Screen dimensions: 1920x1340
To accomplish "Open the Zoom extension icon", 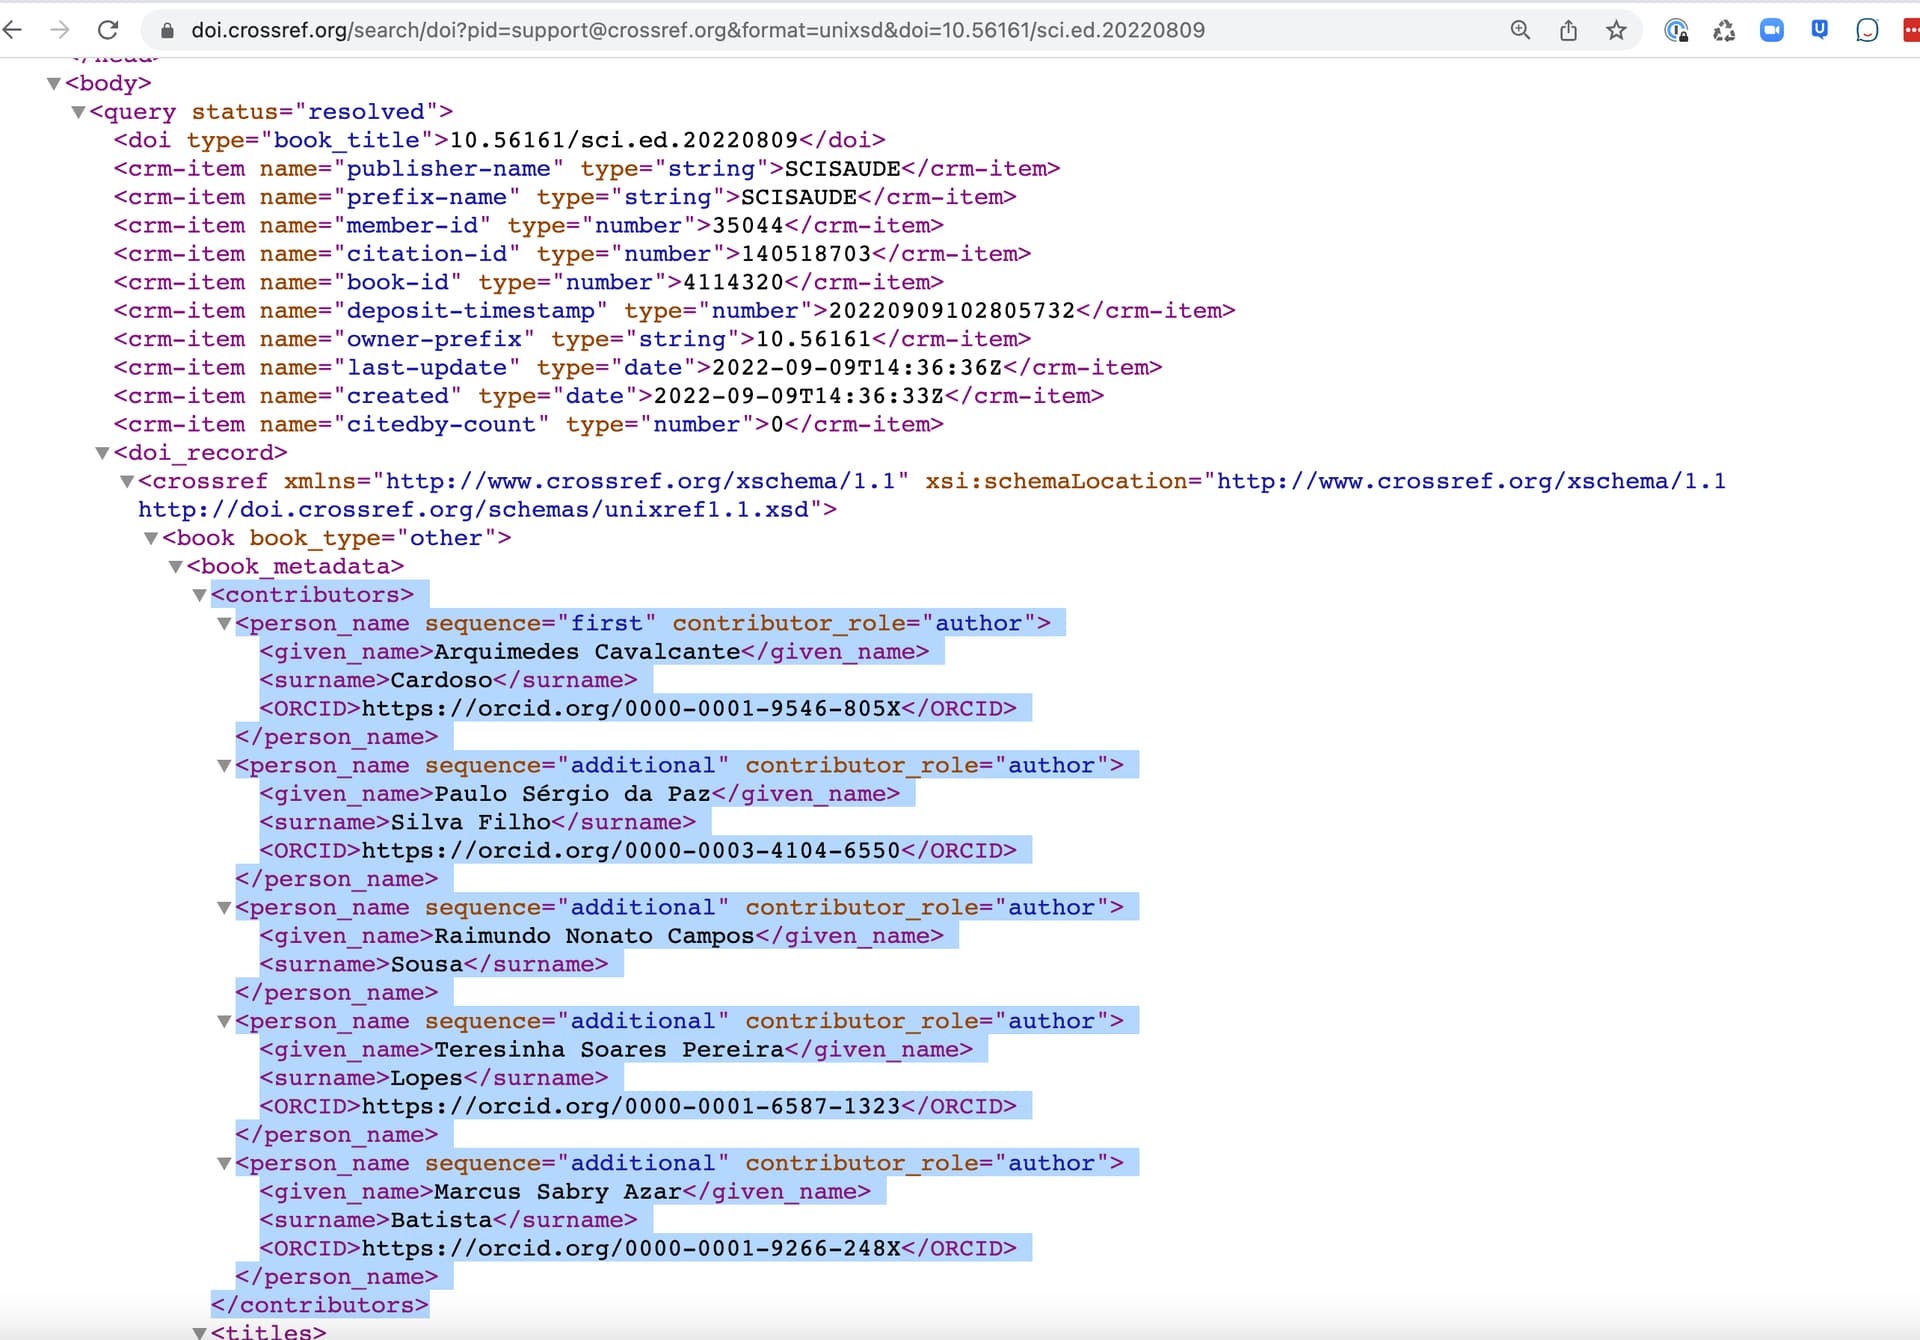I will click(x=1771, y=30).
